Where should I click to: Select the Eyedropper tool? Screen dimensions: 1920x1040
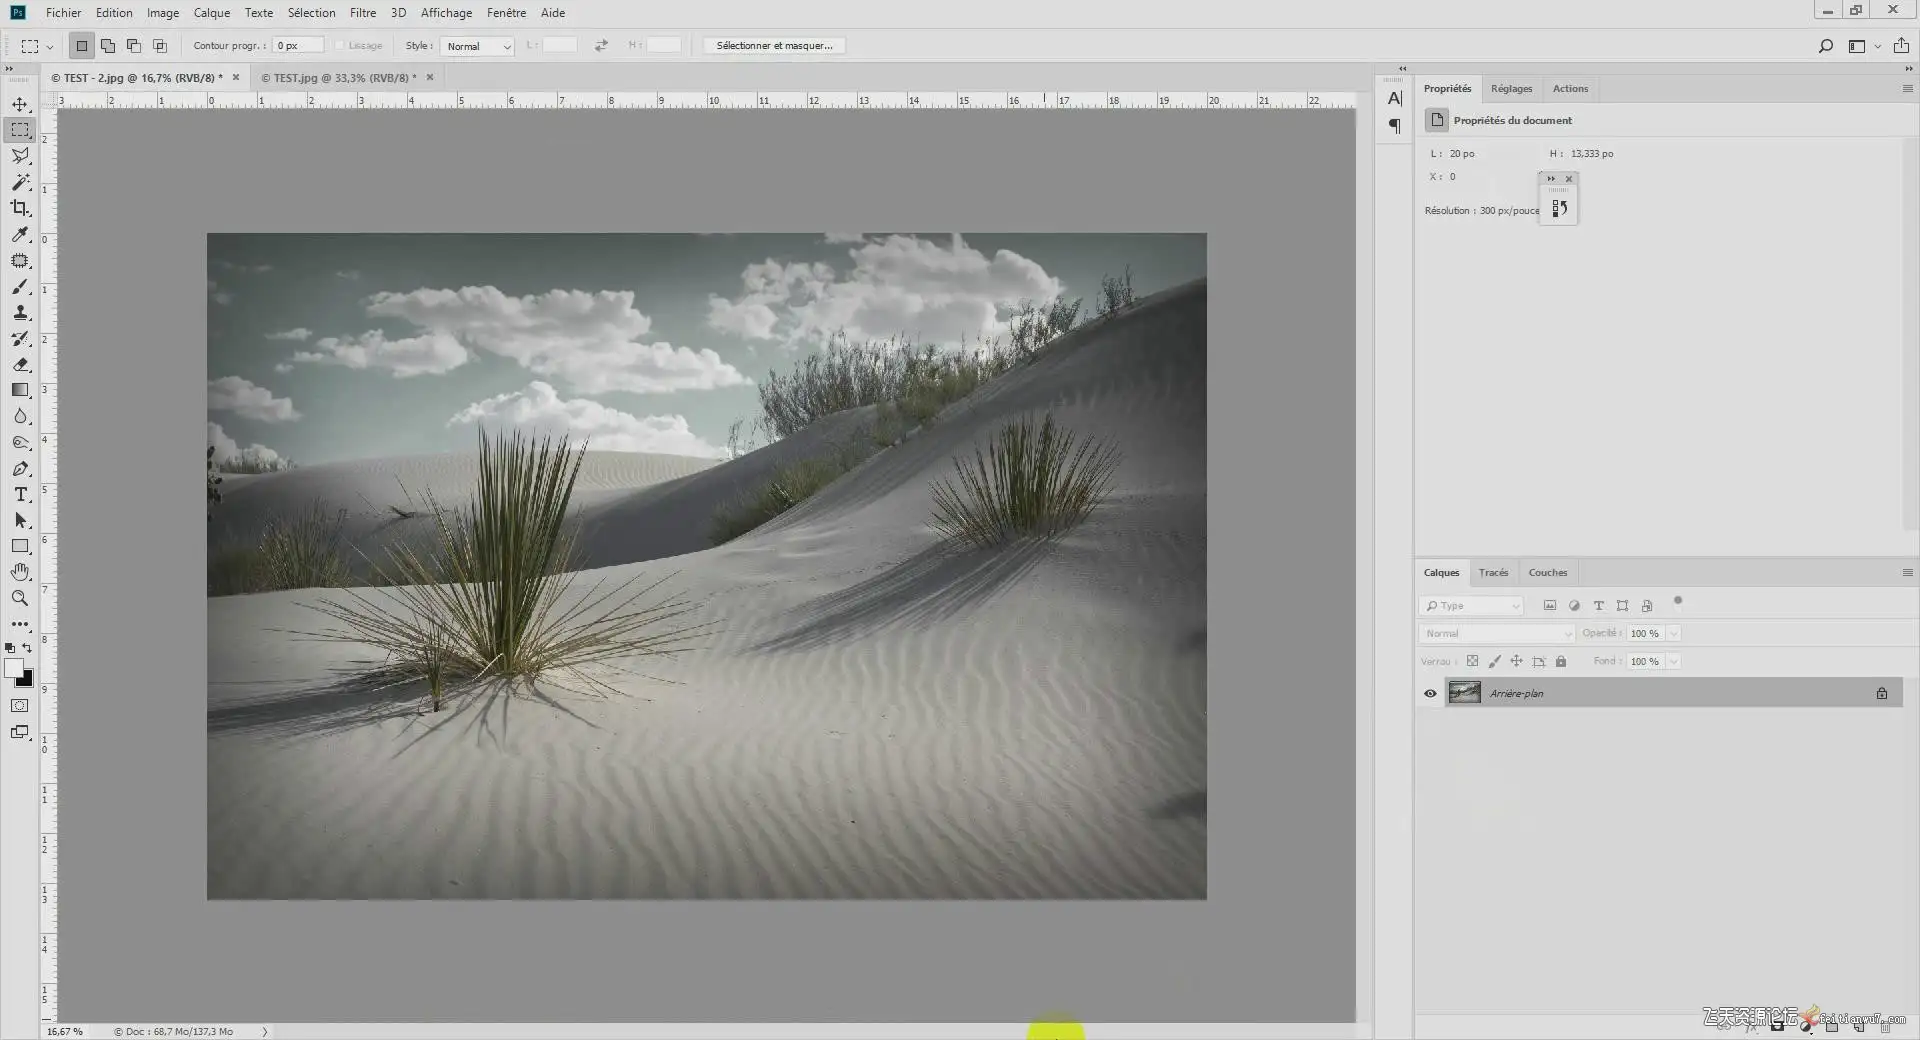[20, 234]
